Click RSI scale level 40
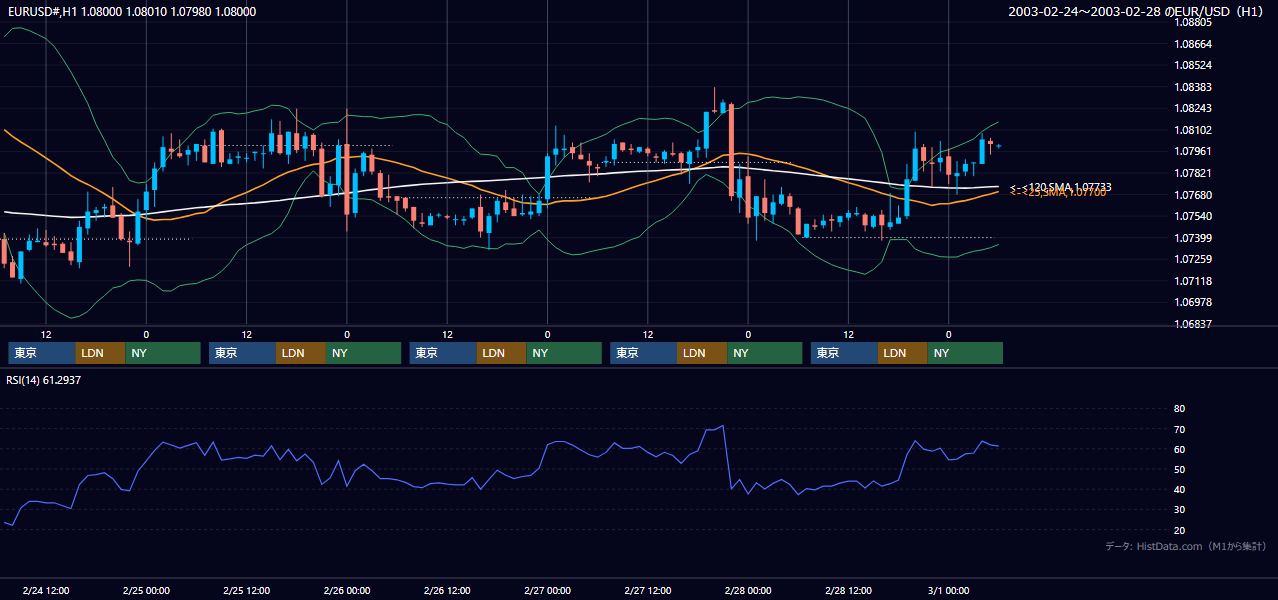 (x=1179, y=489)
